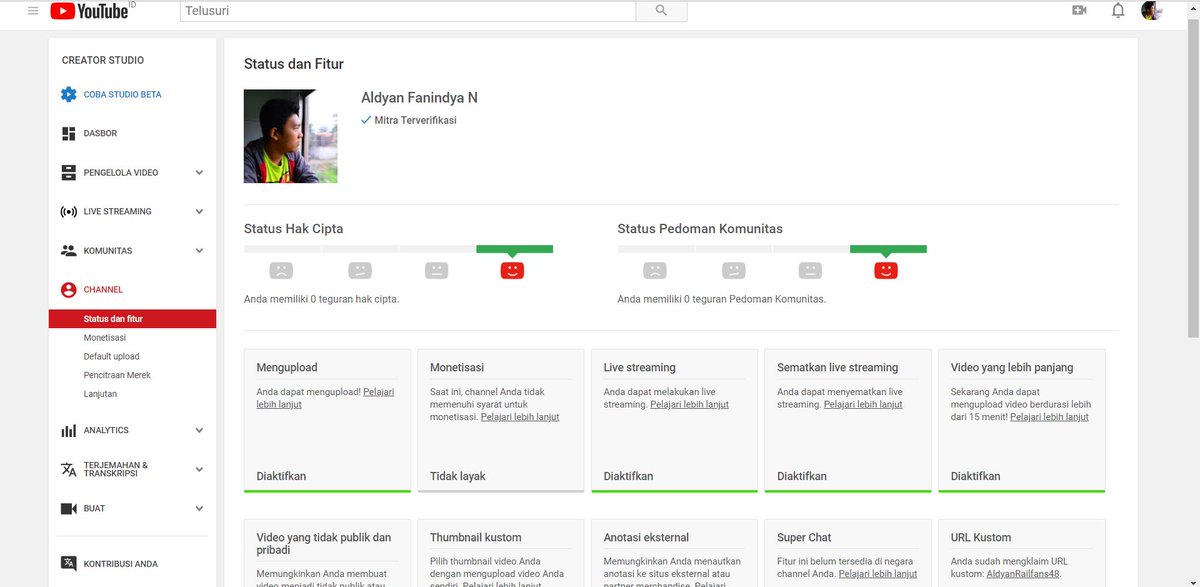
Task: Click Thumbnail kustom card title
Action: (x=476, y=537)
